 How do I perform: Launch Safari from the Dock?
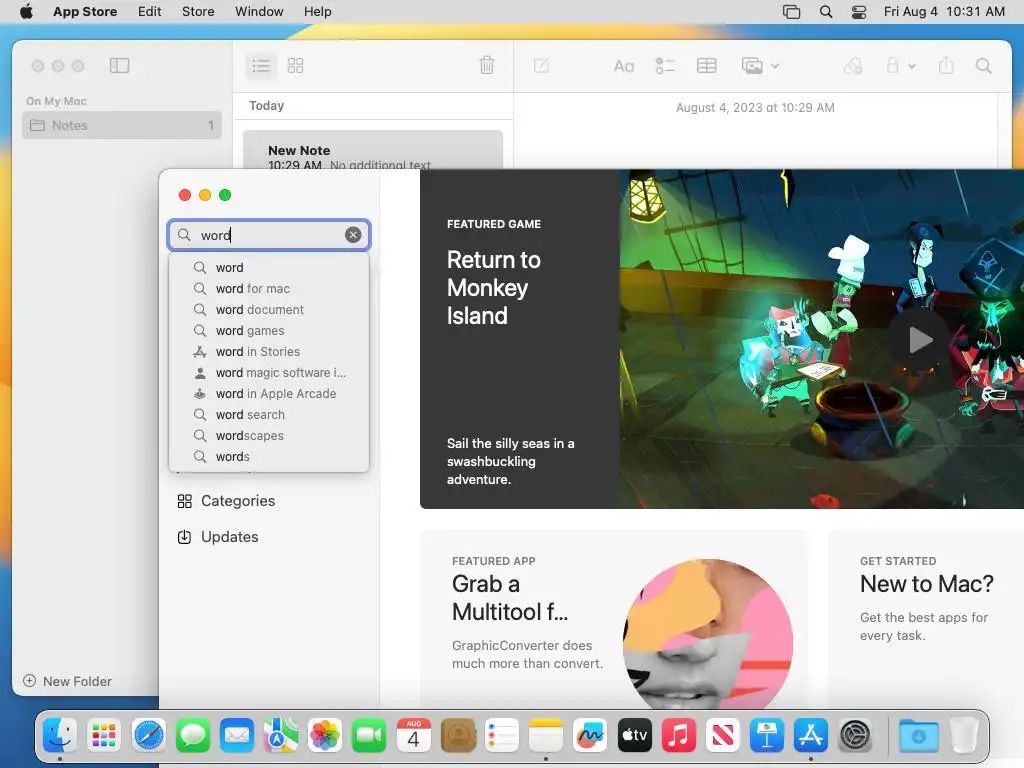[x=149, y=735]
